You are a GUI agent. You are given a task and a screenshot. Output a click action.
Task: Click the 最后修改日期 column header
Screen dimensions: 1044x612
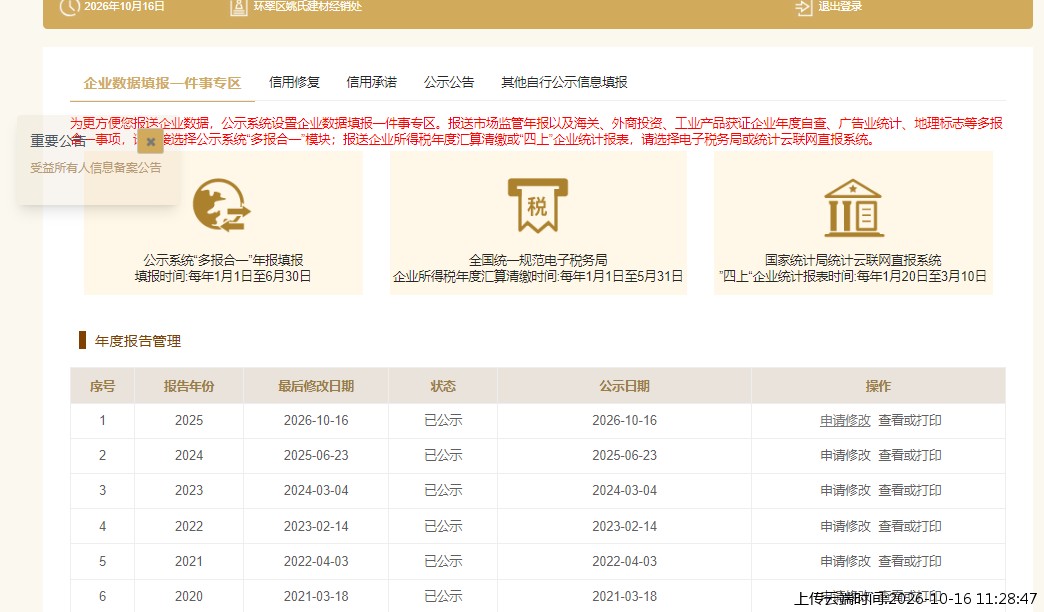316,386
